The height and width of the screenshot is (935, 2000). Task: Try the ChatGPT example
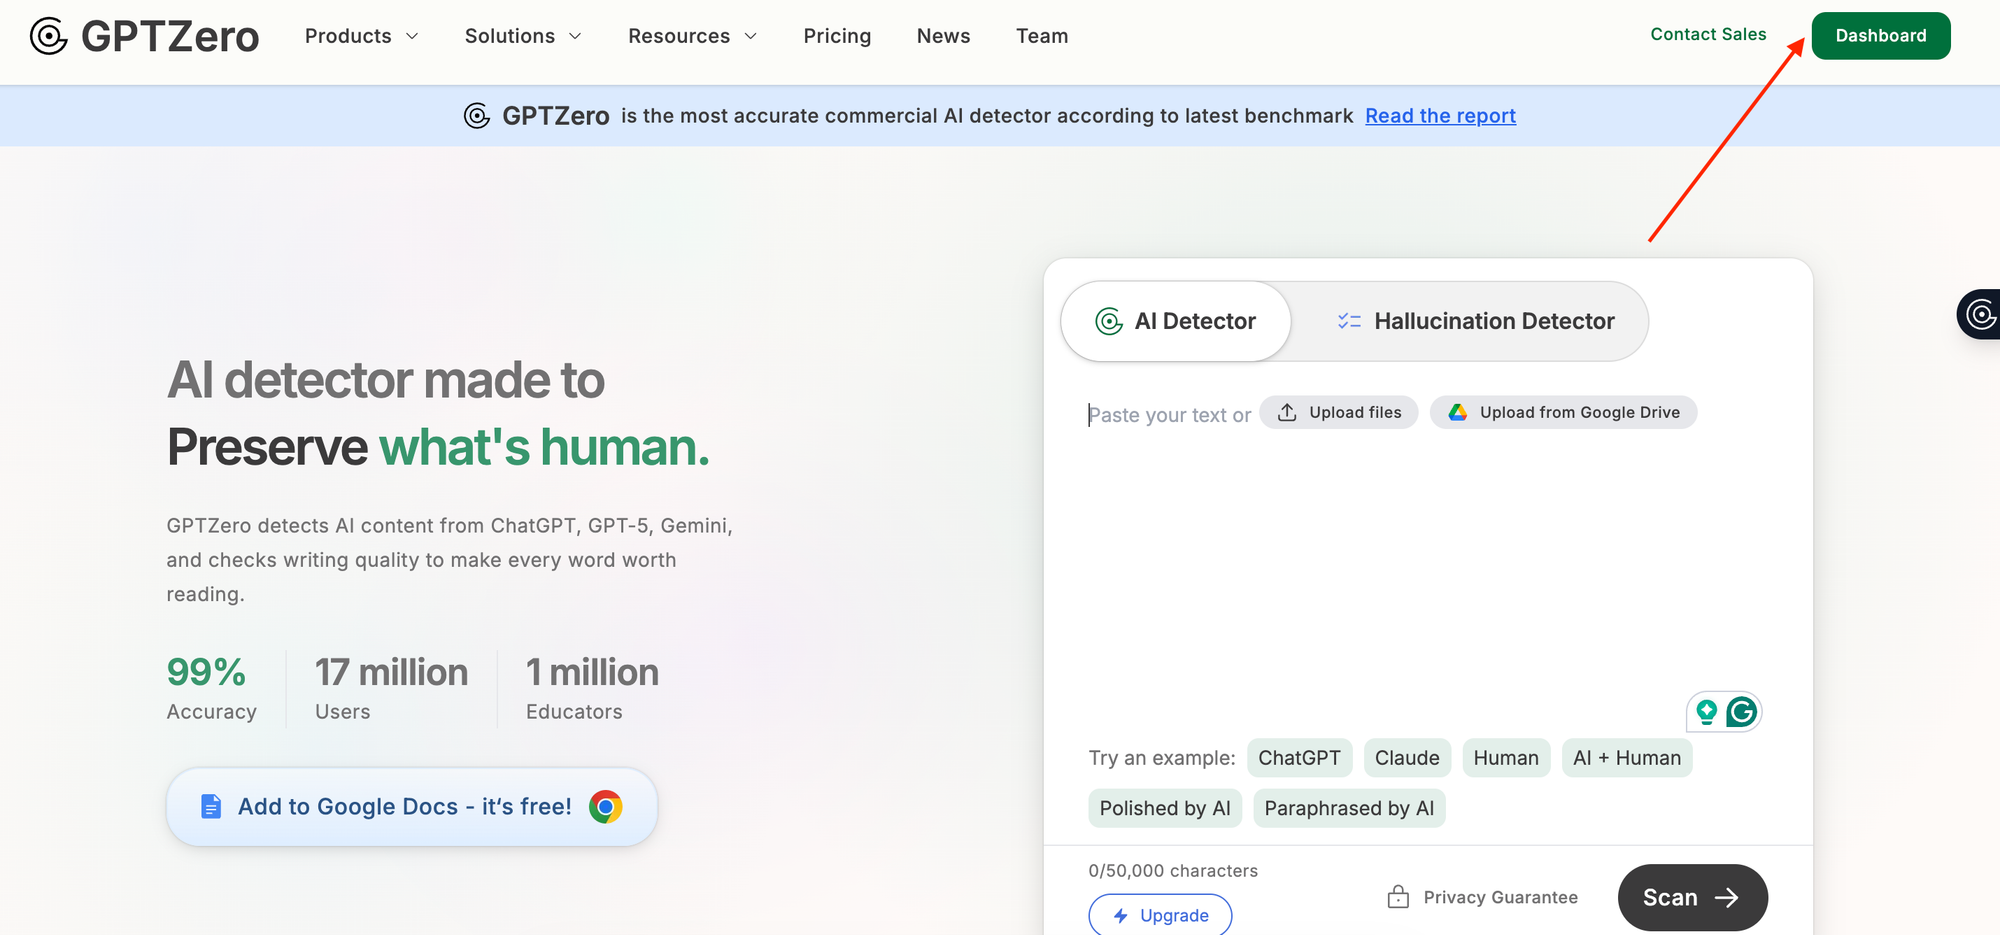[1299, 758]
